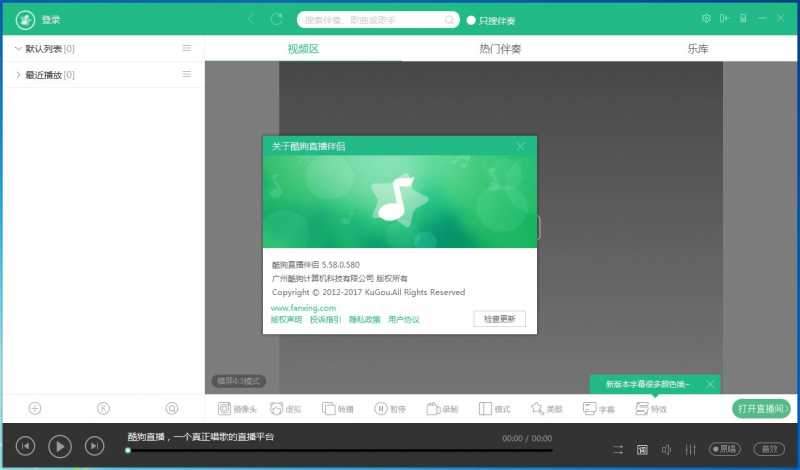The height and width of the screenshot is (470, 800).
Task: Click the 00:00 / 00:00 time display
Action: [527, 438]
